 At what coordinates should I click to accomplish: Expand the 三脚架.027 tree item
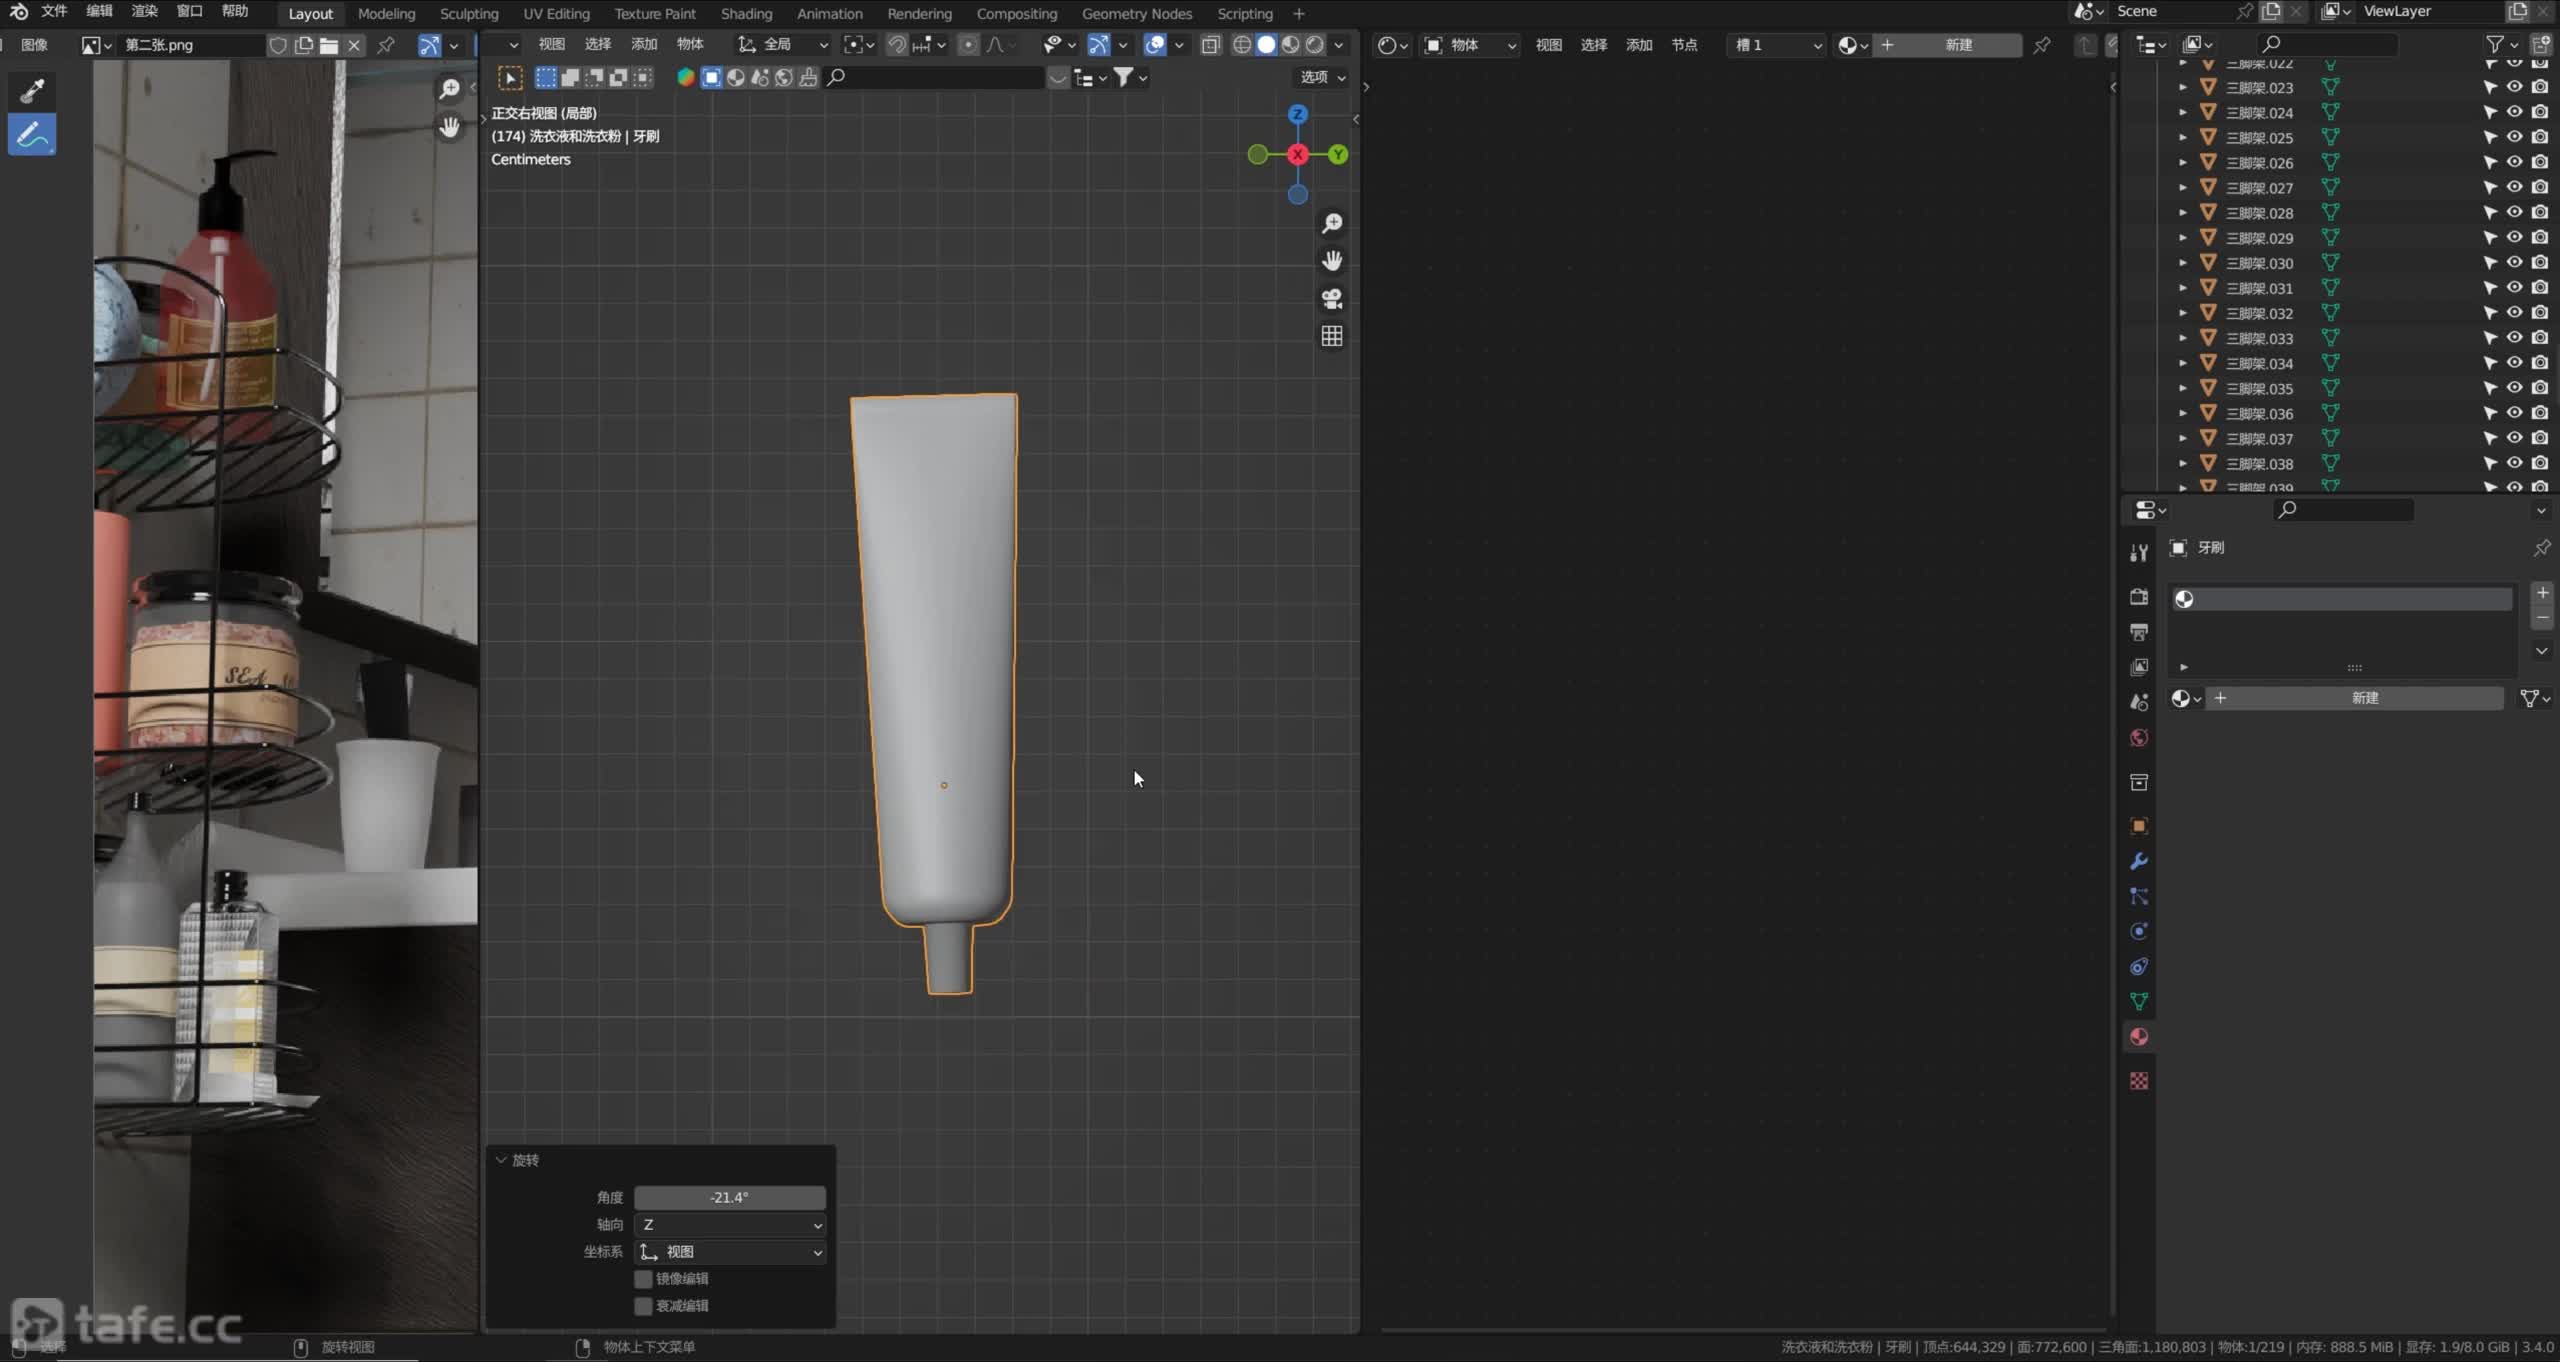coord(2183,188)
